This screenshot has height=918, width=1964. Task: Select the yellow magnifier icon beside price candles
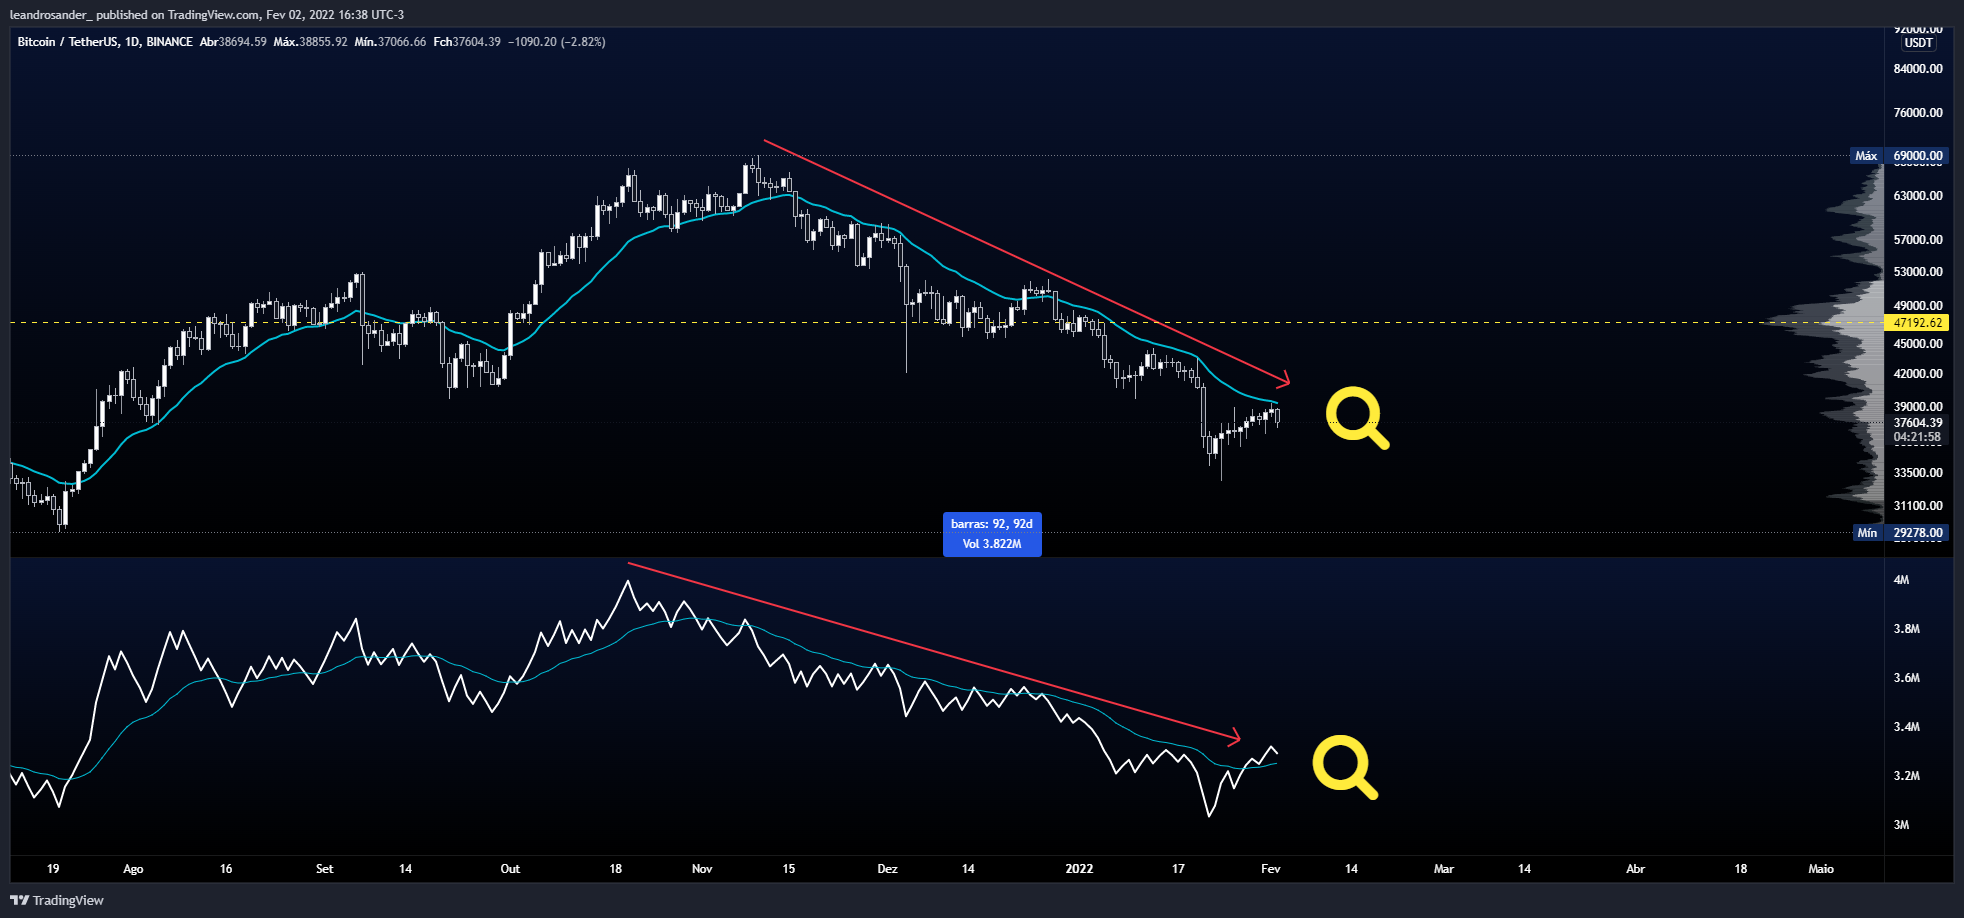click(1357, 419)
